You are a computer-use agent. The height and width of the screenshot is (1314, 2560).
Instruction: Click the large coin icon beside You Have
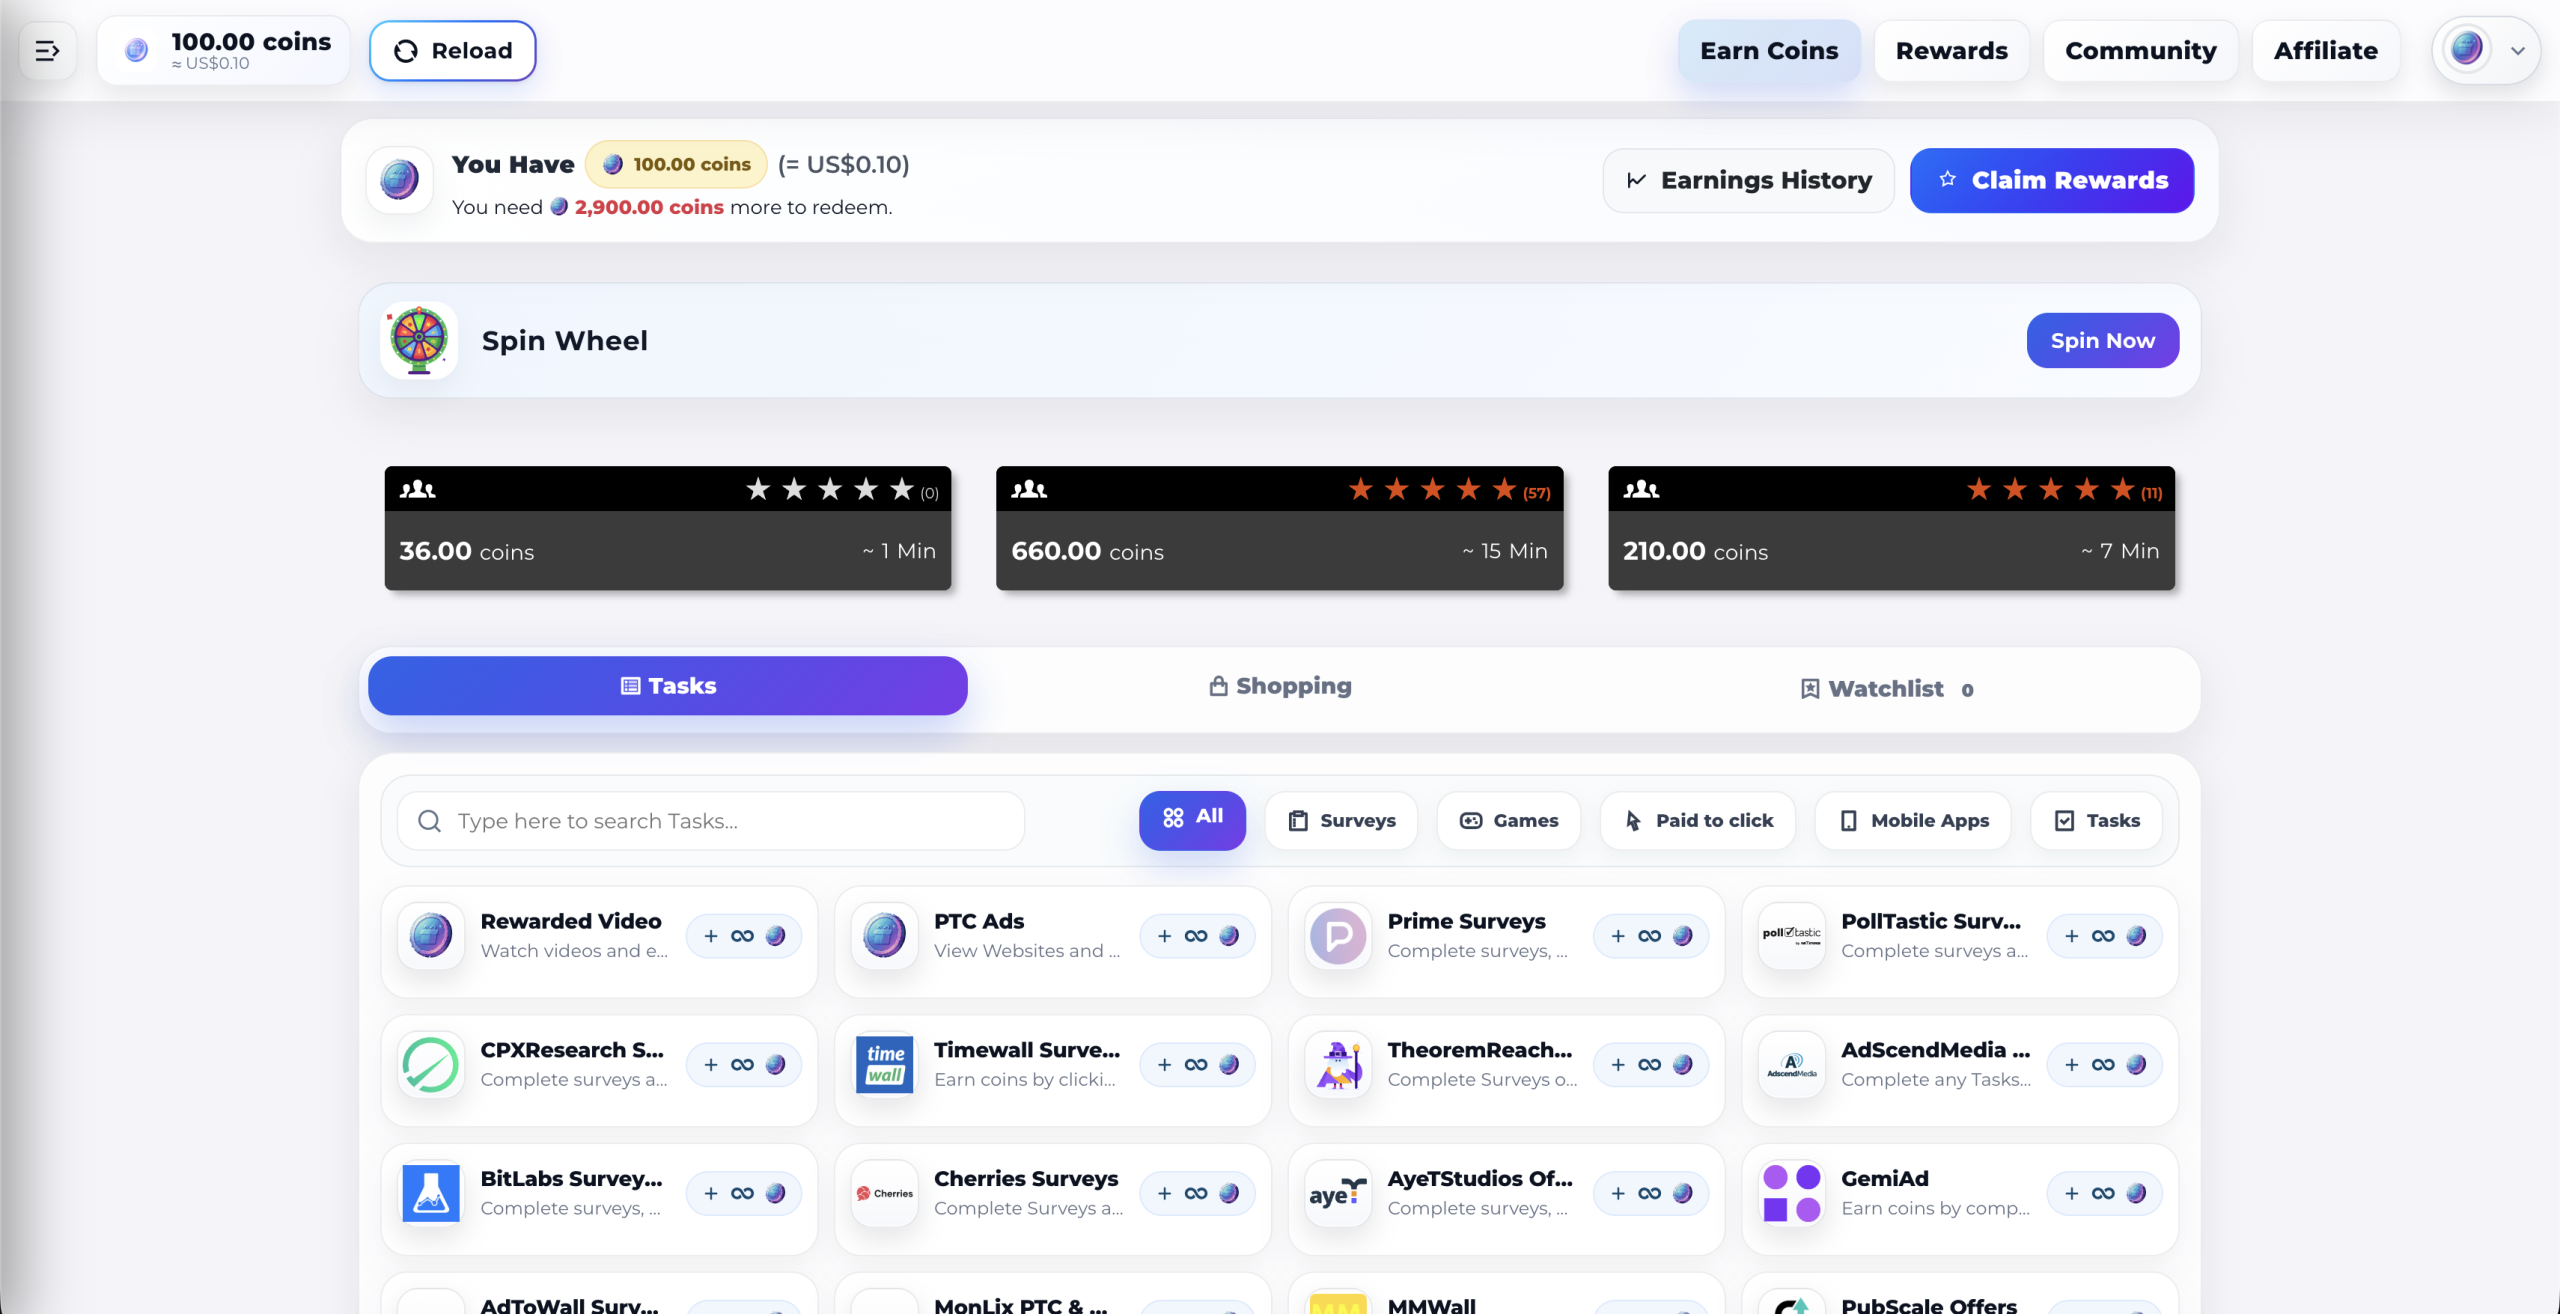(399, 180)
